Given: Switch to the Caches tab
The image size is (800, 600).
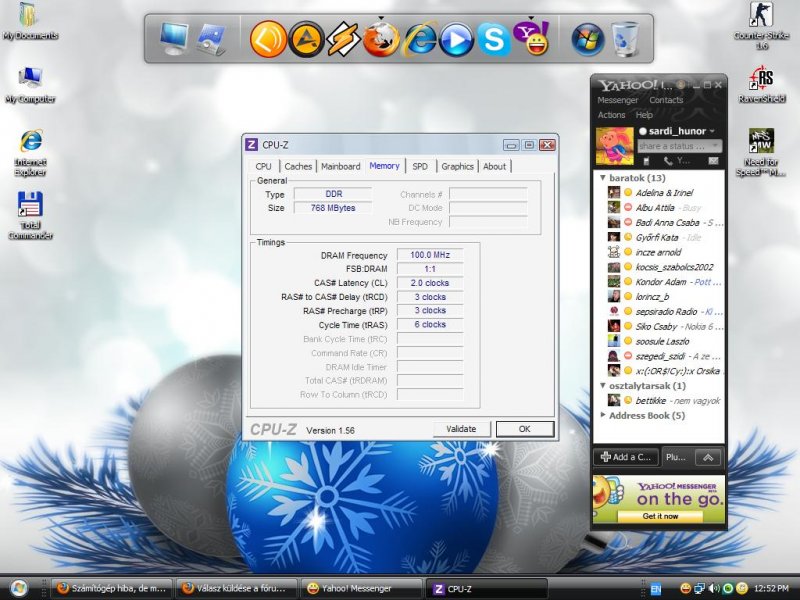Looking at the screenshot, I should [298, 166].
